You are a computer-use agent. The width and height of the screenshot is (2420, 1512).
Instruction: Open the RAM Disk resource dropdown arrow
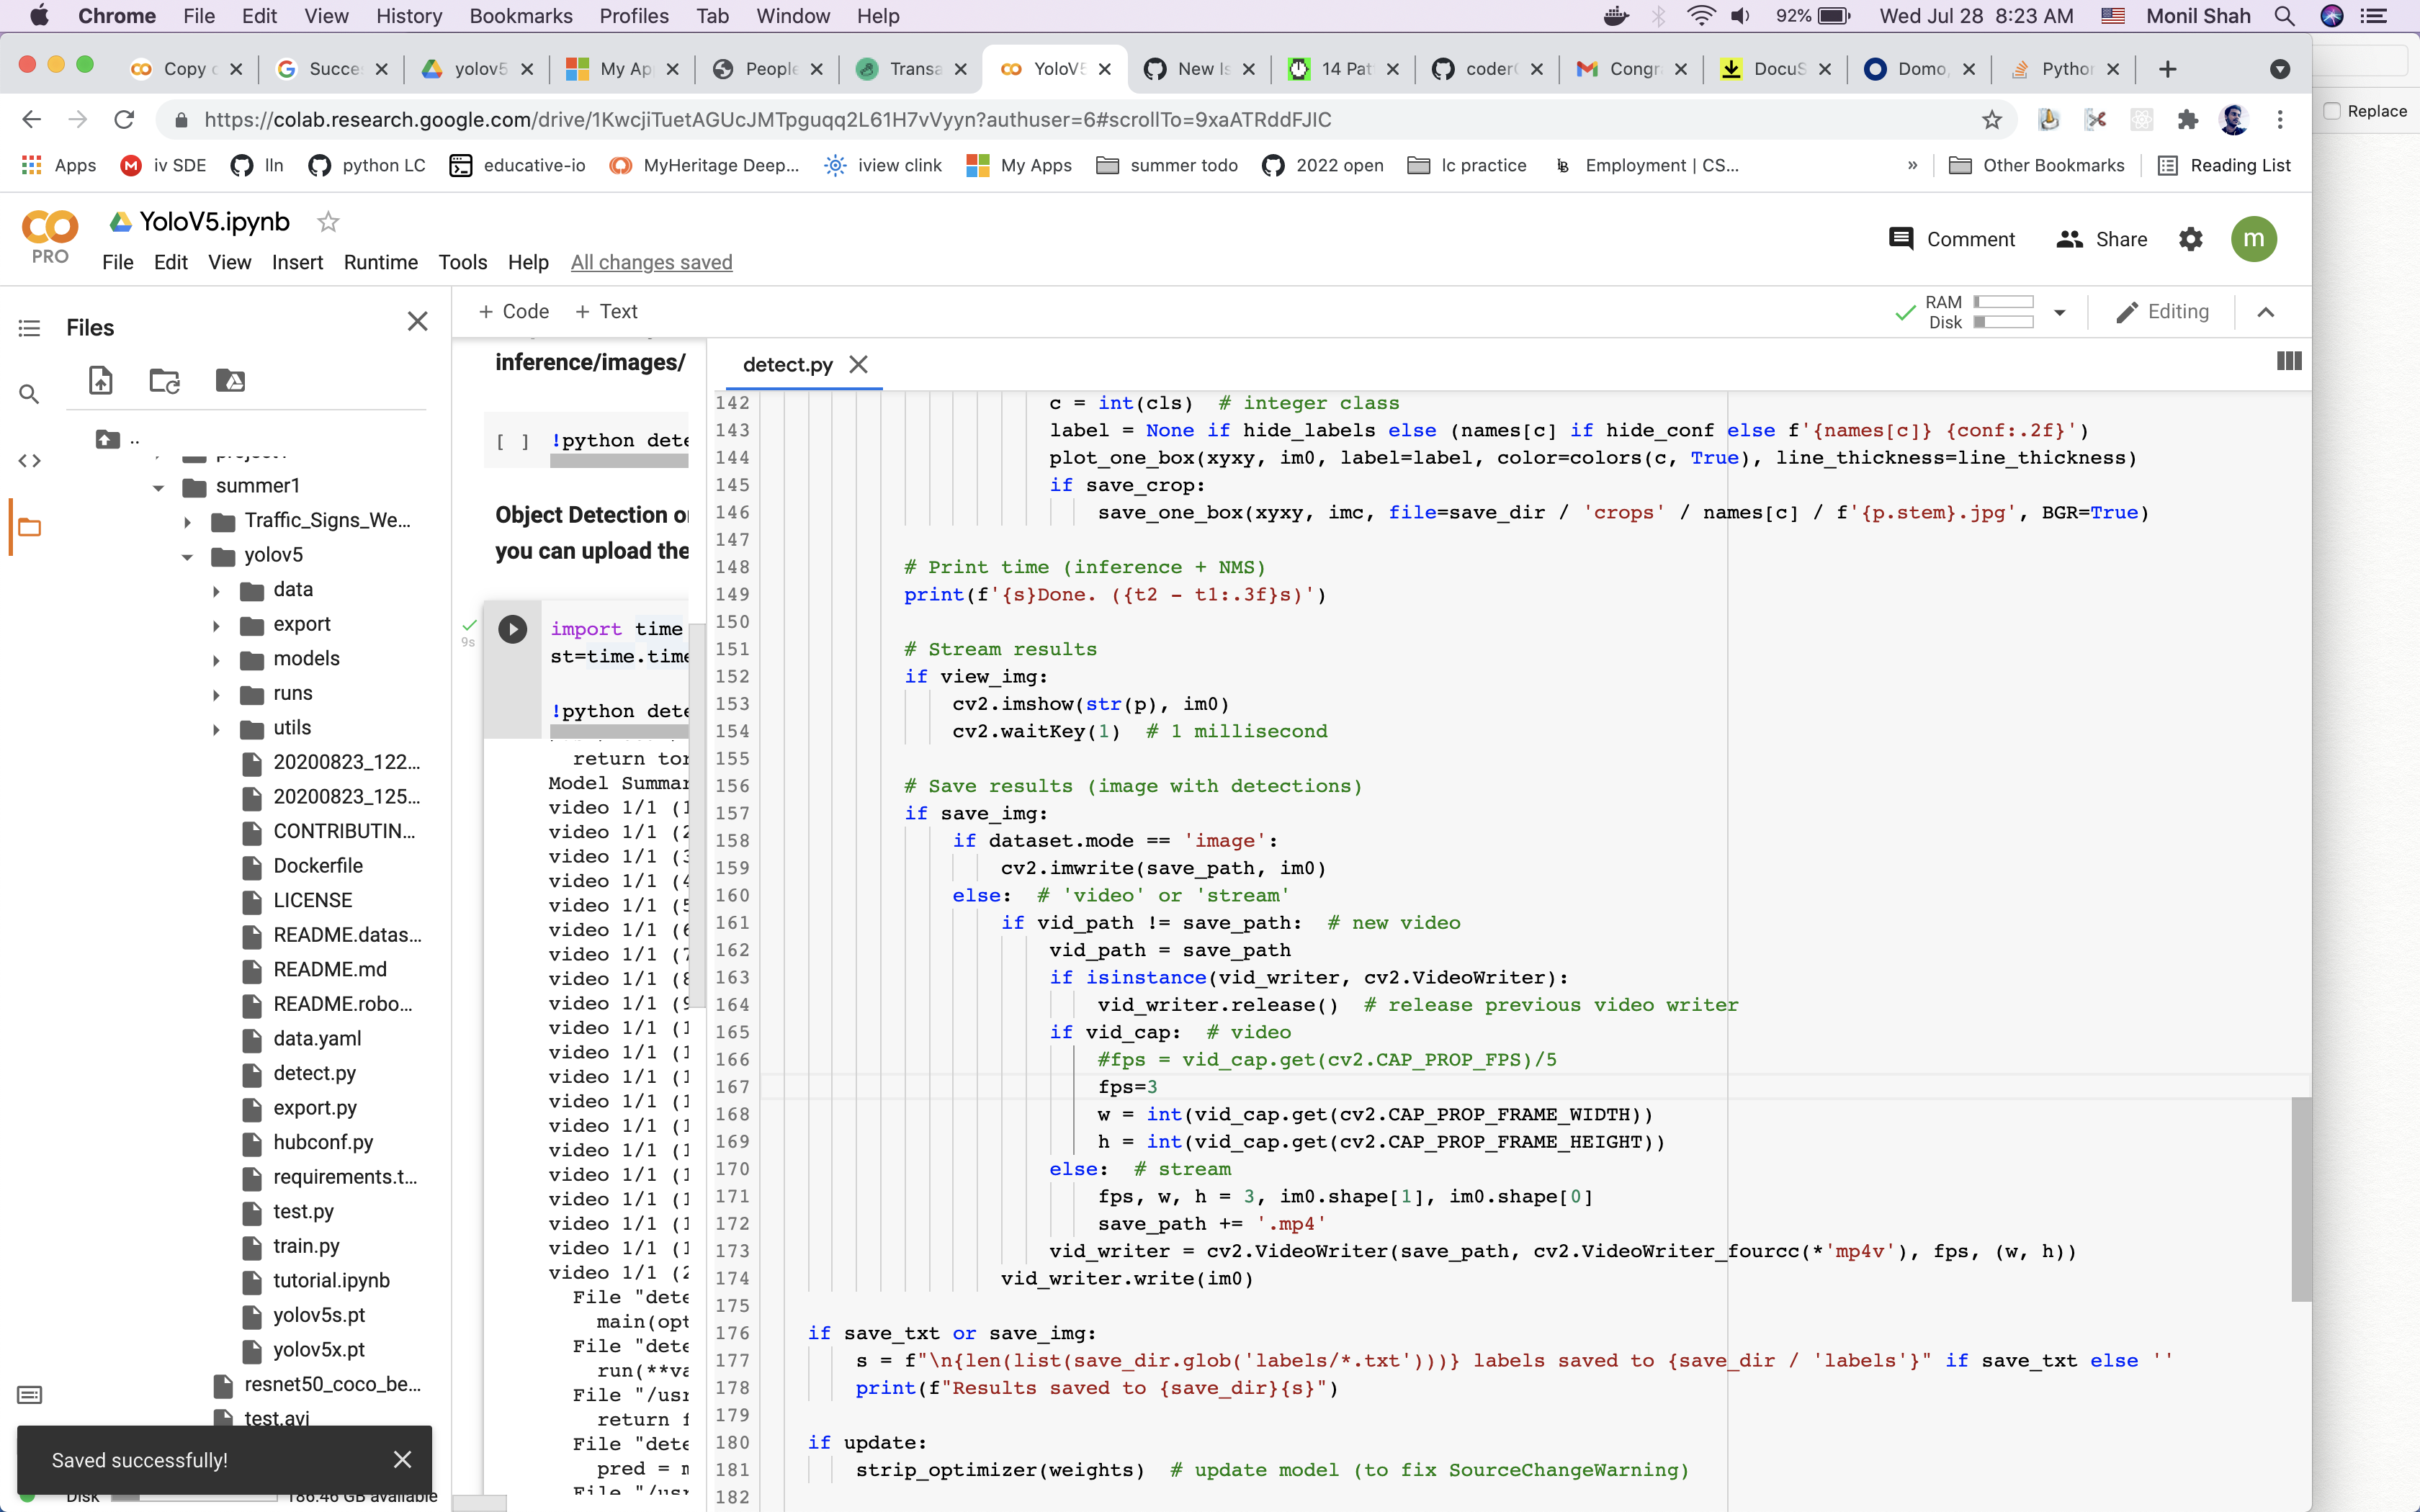[2059, 313]
